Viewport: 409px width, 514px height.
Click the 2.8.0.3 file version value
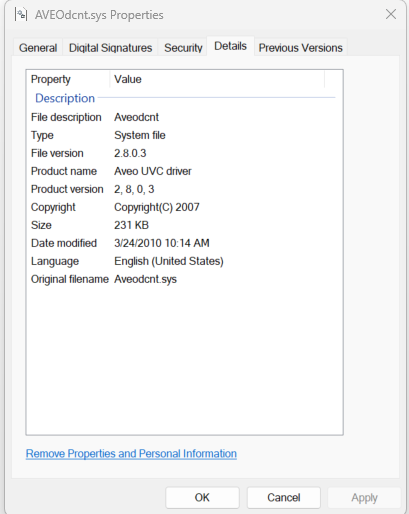pyautogui.click(x=130, y=153)
